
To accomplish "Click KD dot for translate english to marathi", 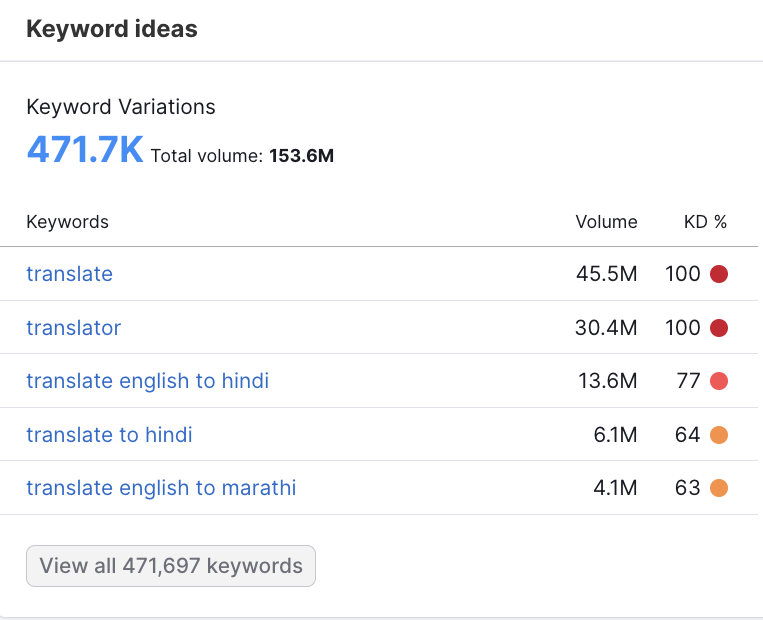I will (718, 488).
